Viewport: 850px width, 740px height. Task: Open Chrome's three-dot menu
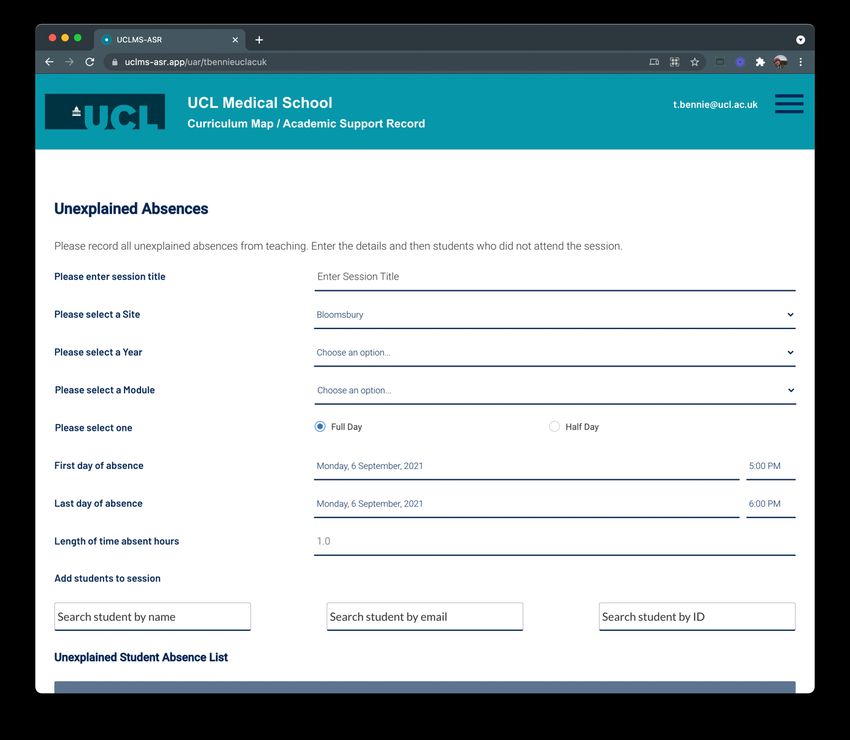point(801,62)
